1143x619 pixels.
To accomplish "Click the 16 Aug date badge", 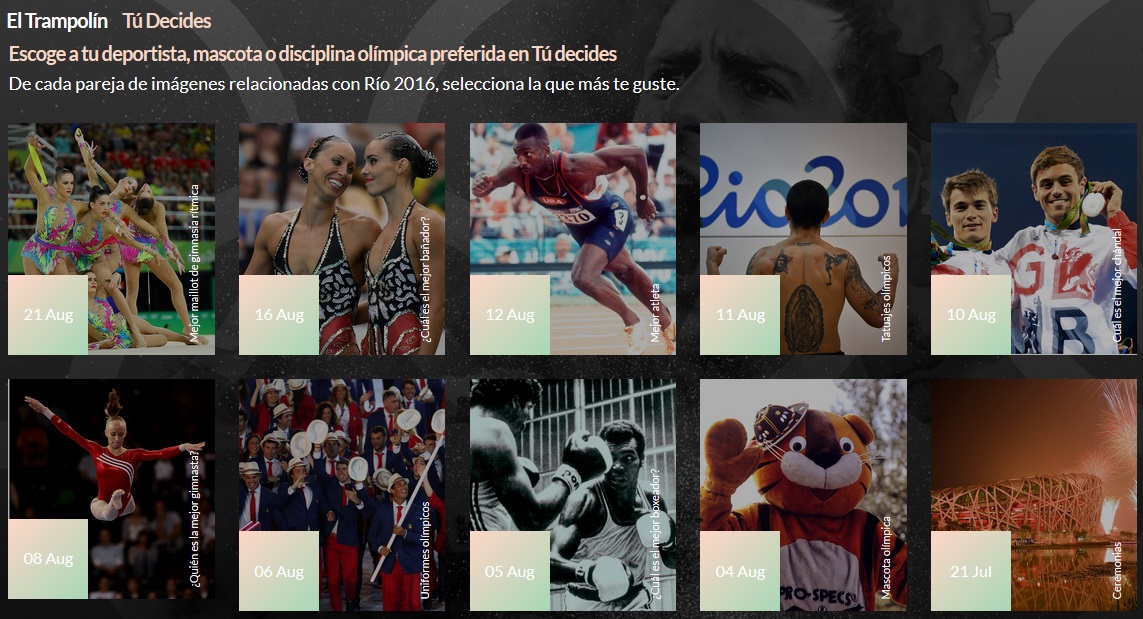I will tap(279, 315).
